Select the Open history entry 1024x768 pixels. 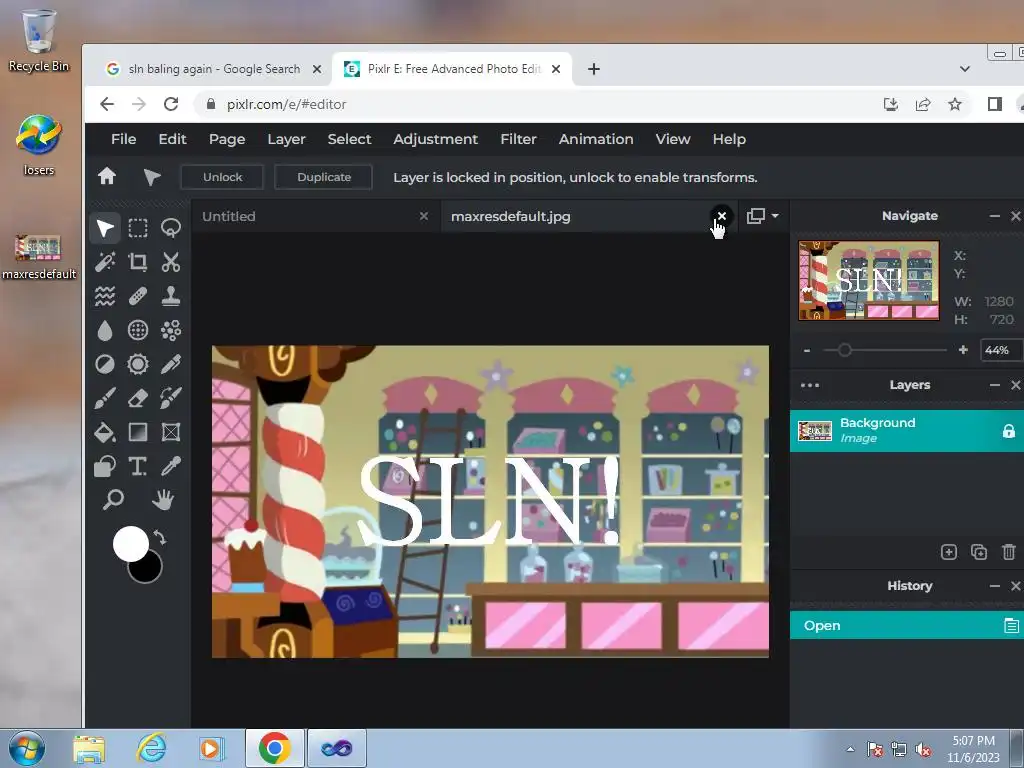(x=907, y=626)
